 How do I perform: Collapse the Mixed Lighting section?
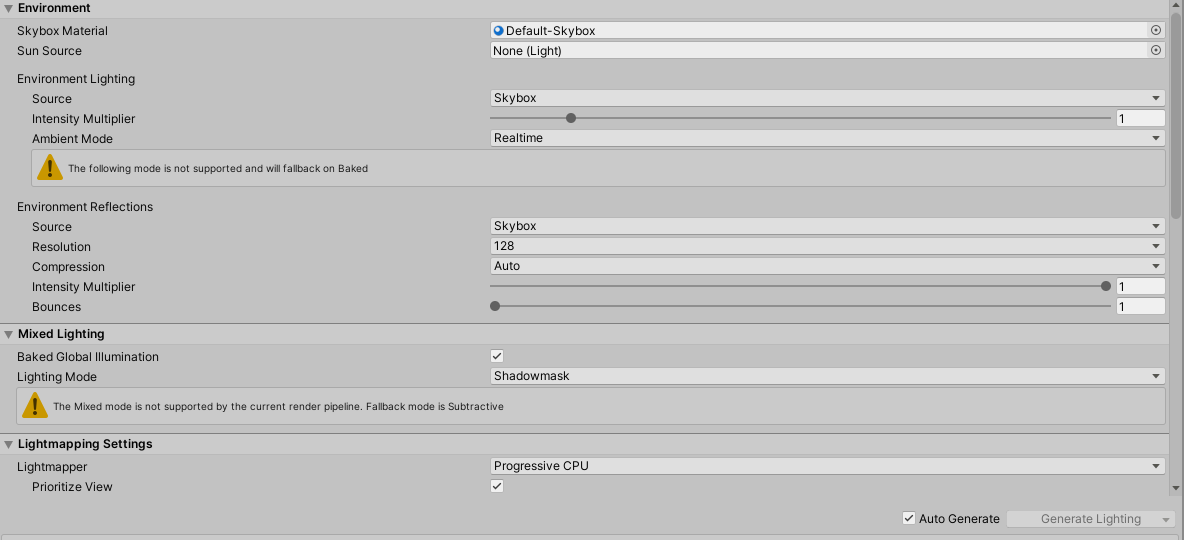click(8, 334)
